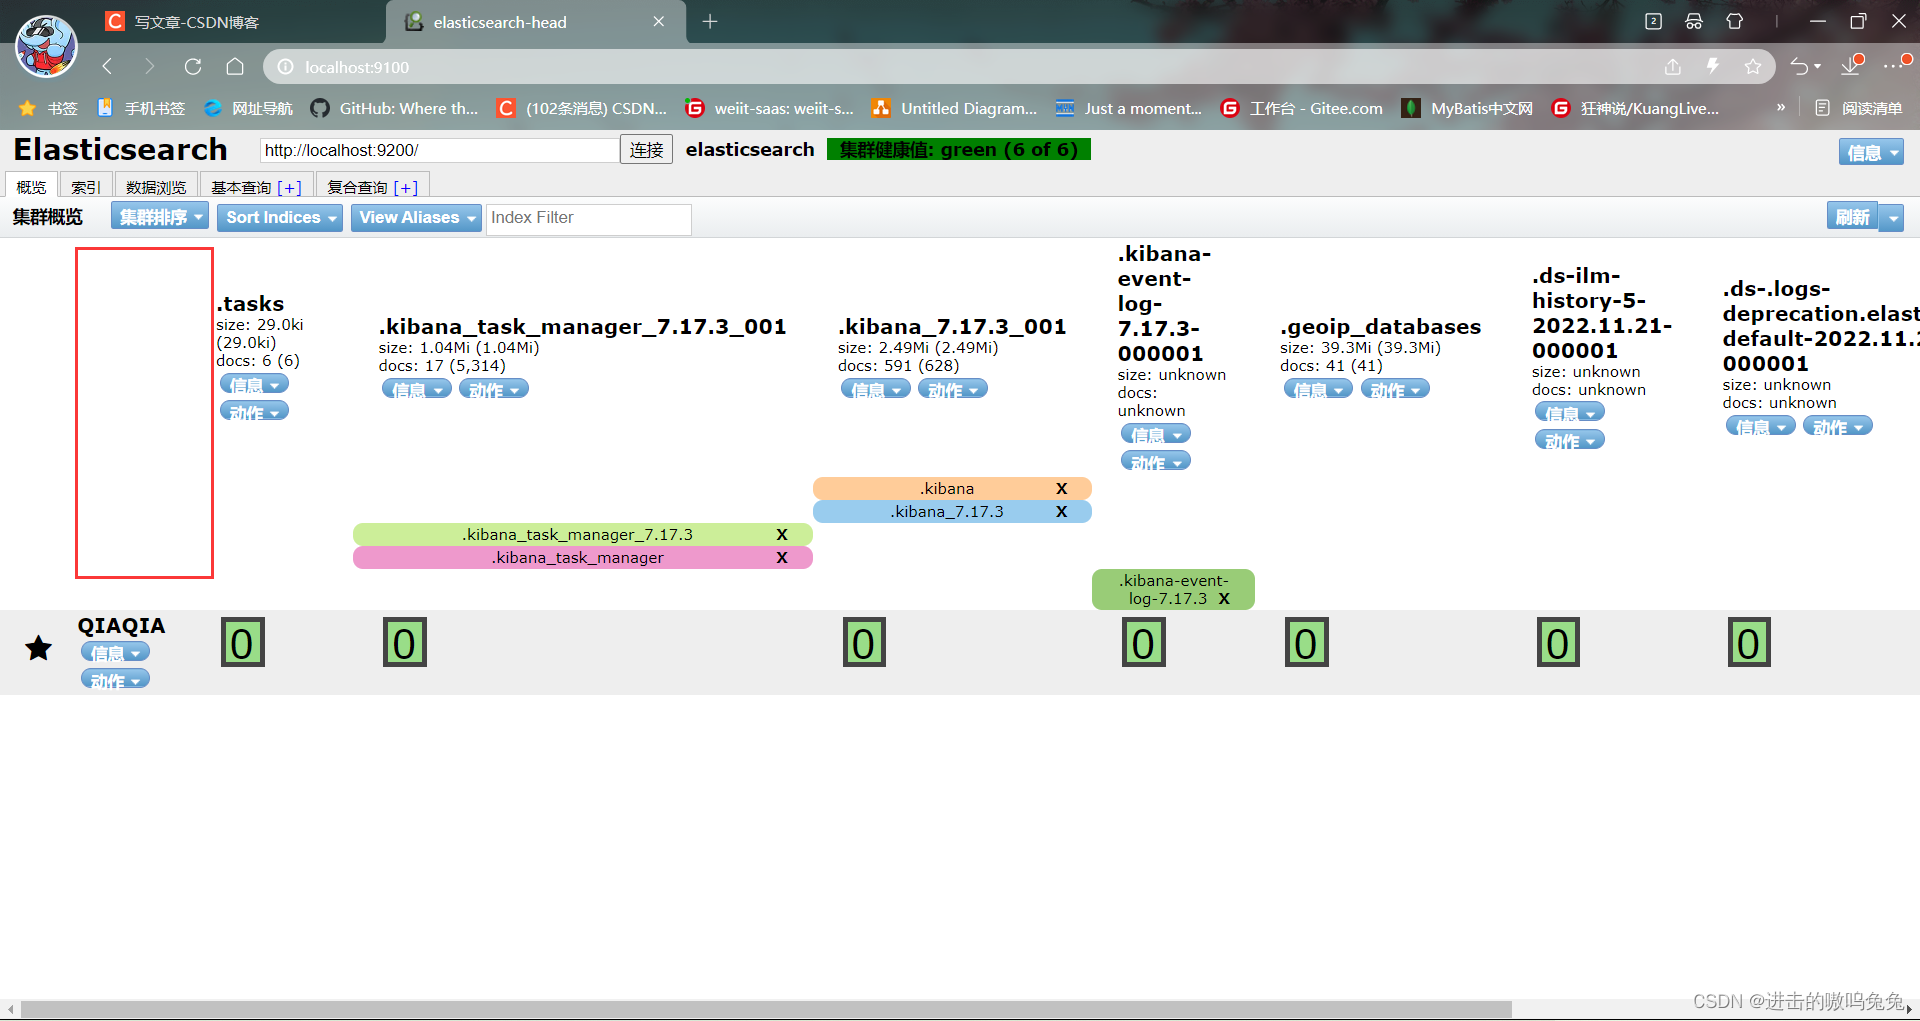Open 信息 dropdown for .geoip_databases
1920x1021 pixels.
point(1318,389)
